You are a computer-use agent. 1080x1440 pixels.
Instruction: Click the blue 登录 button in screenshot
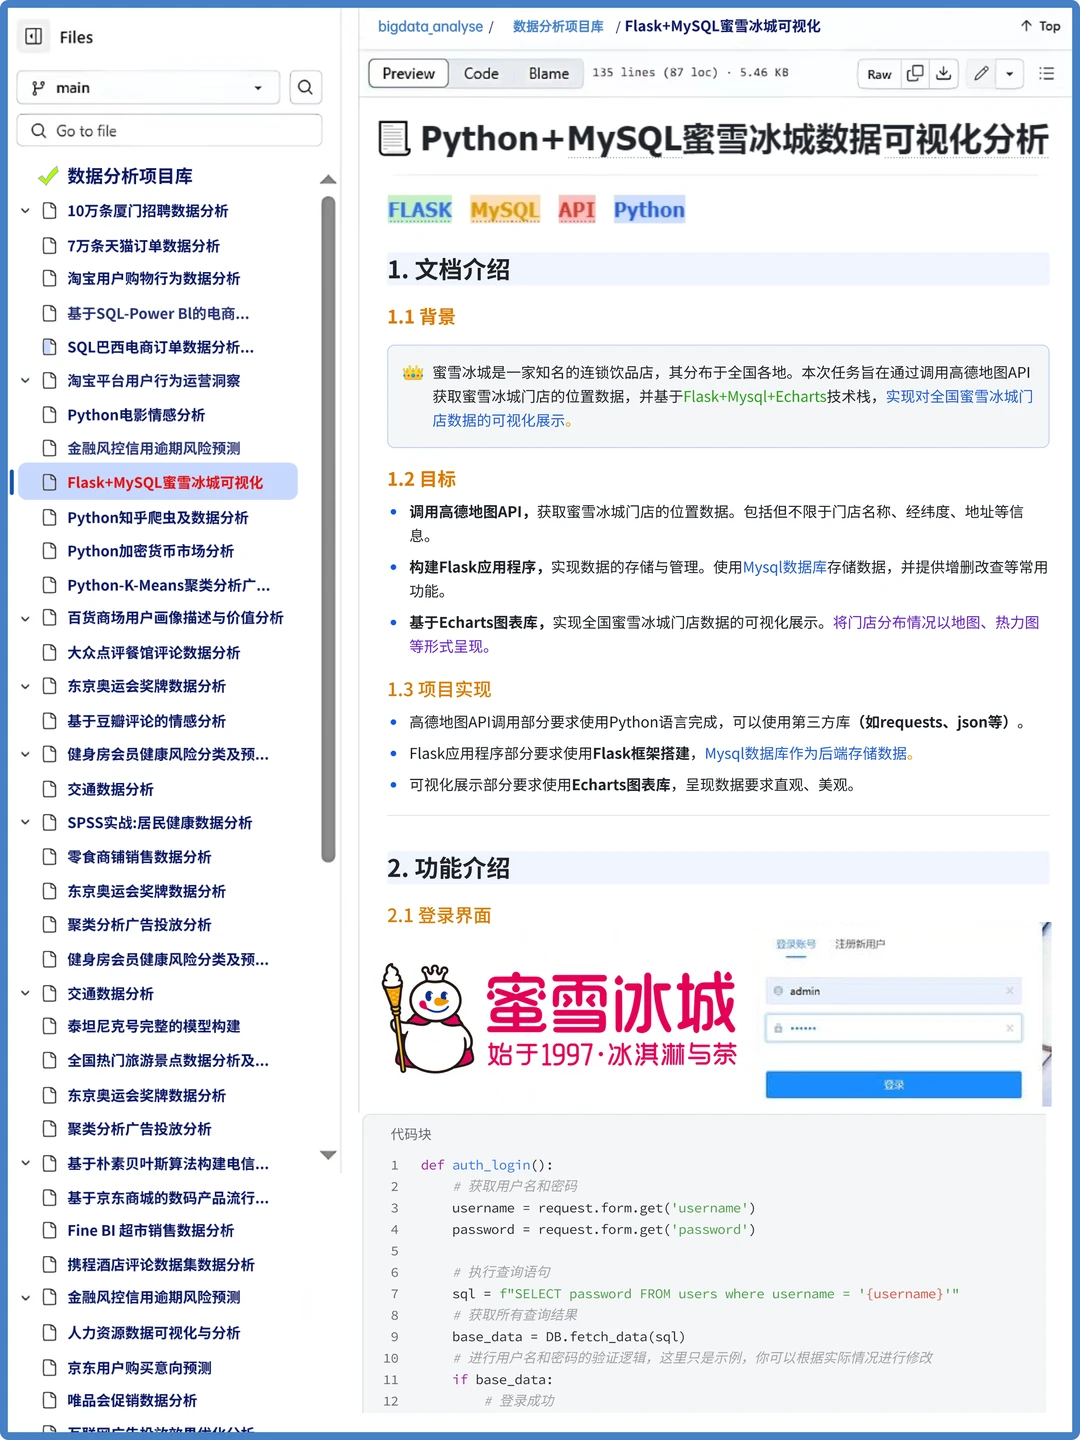coord(894,1085)
